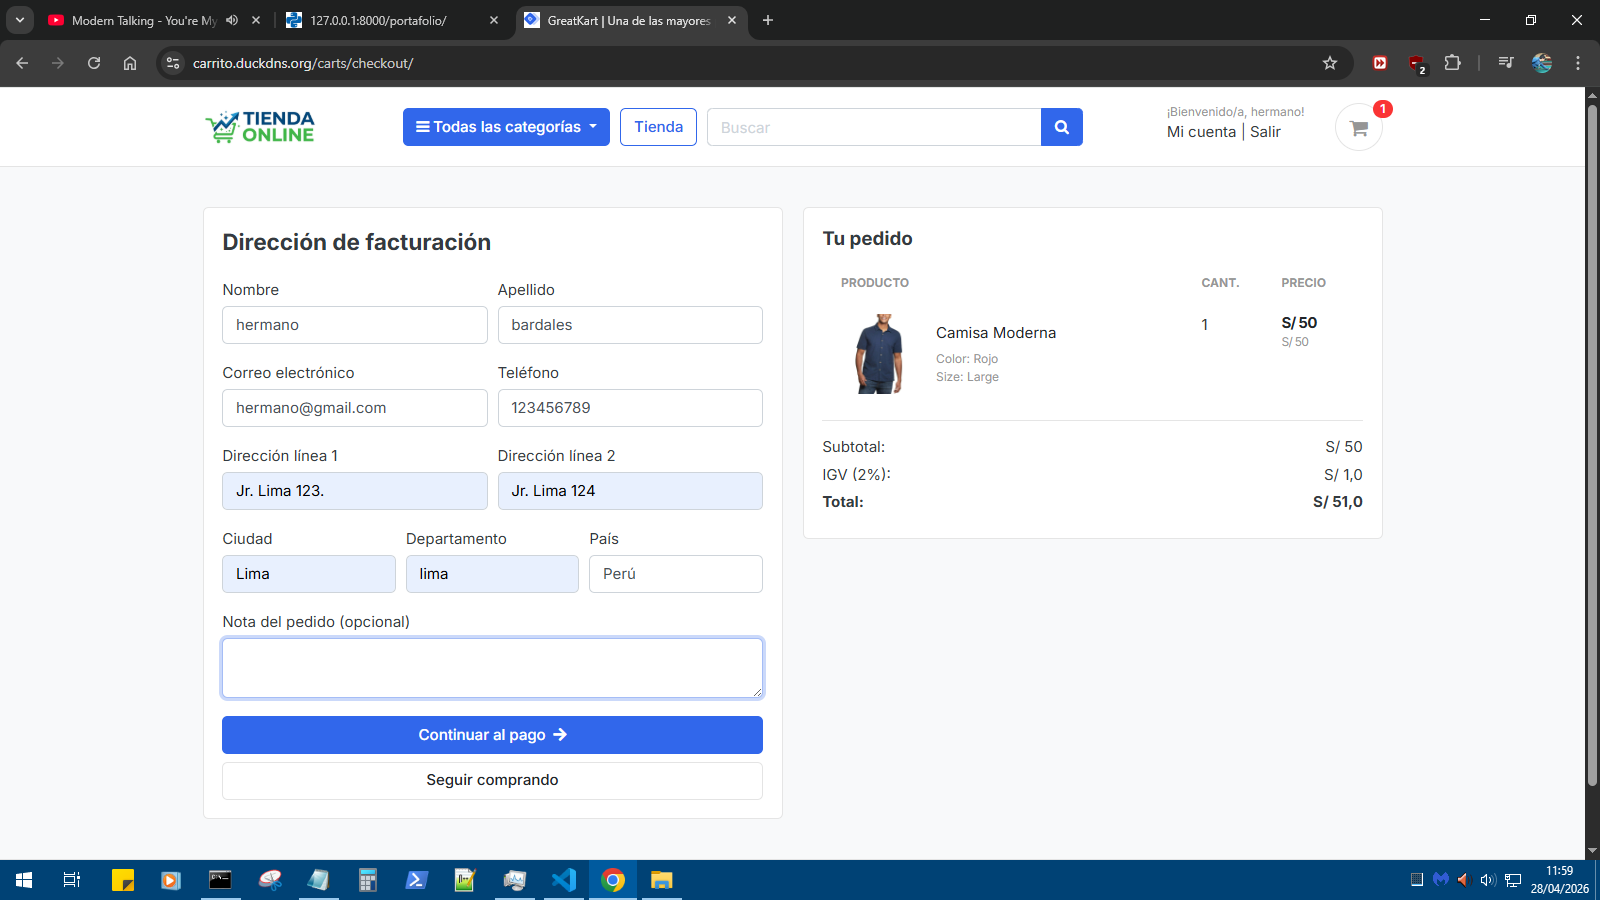Open the Chrome extensions puzzle icon

pyautogui.click(x=1452, y=63)
